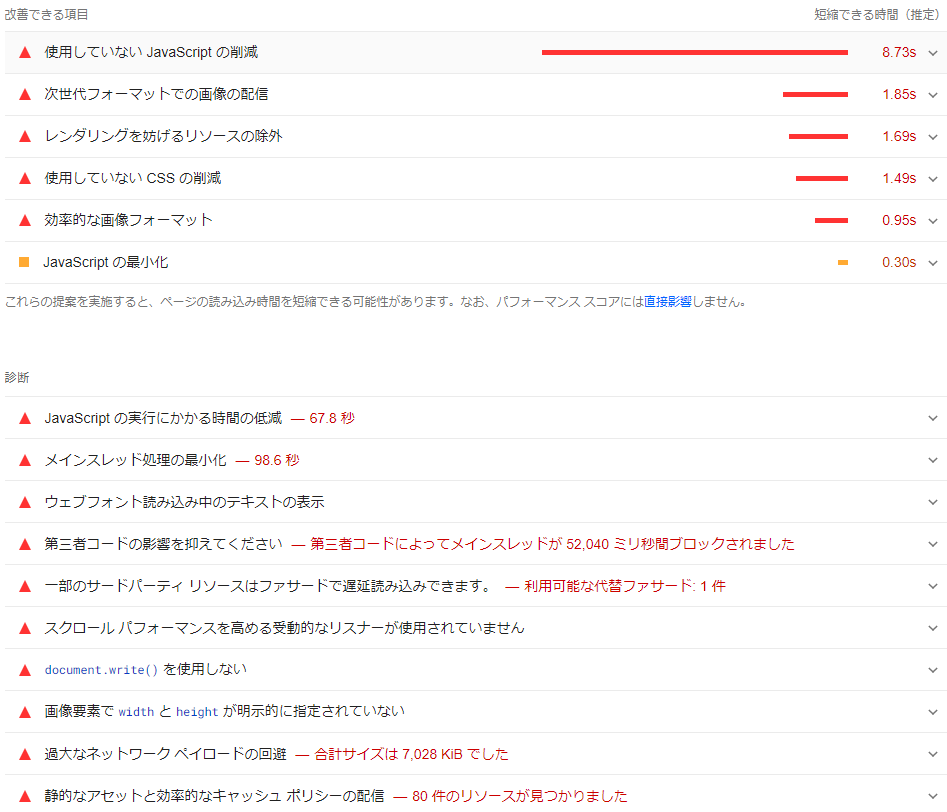The height and width of the screenshot is (812, 947).
Task: Expand chevron for メインスレッド処理の最小化
Action: [x=933, y=460]
